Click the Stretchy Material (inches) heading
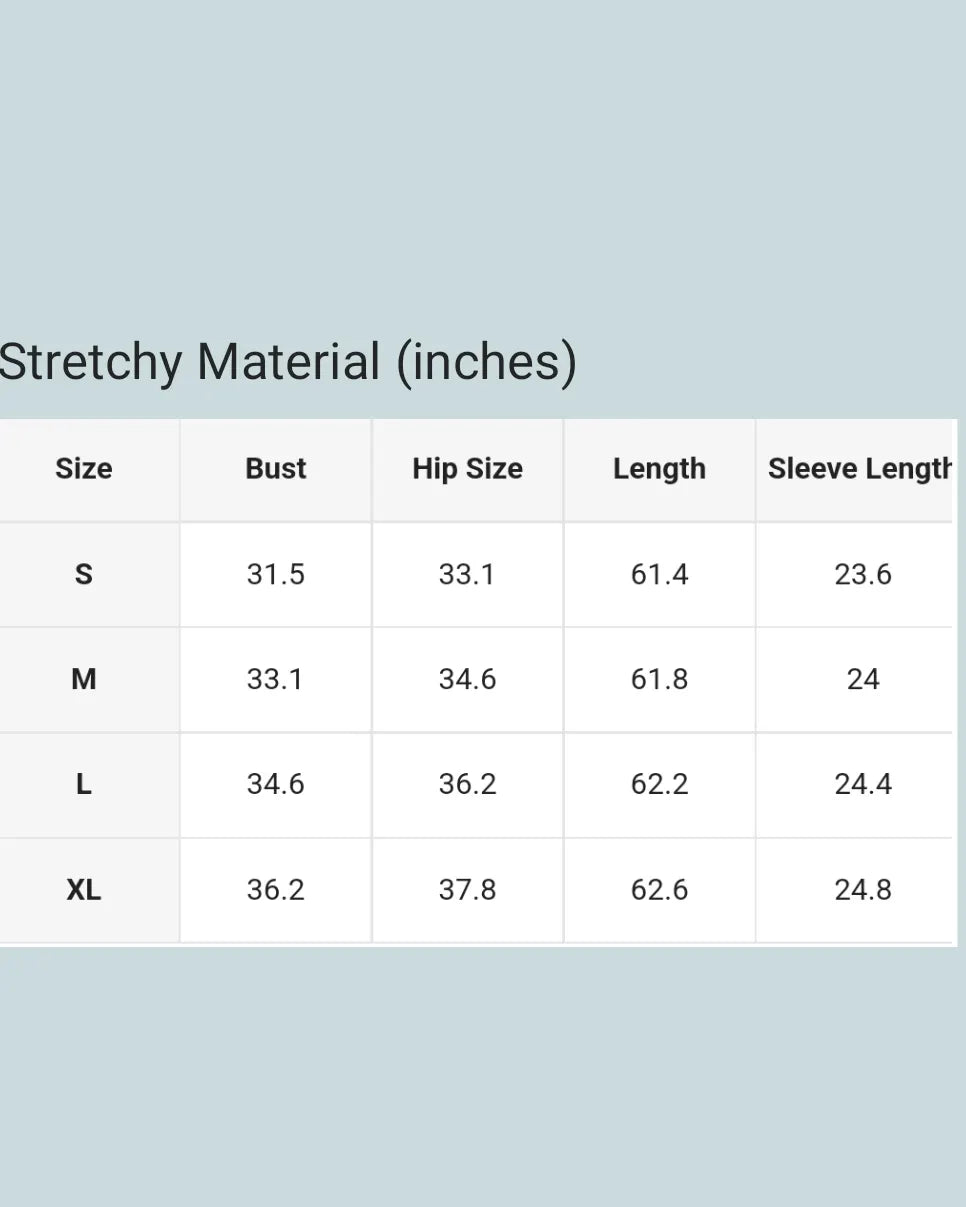966x1207 pixels. (288, 362)
